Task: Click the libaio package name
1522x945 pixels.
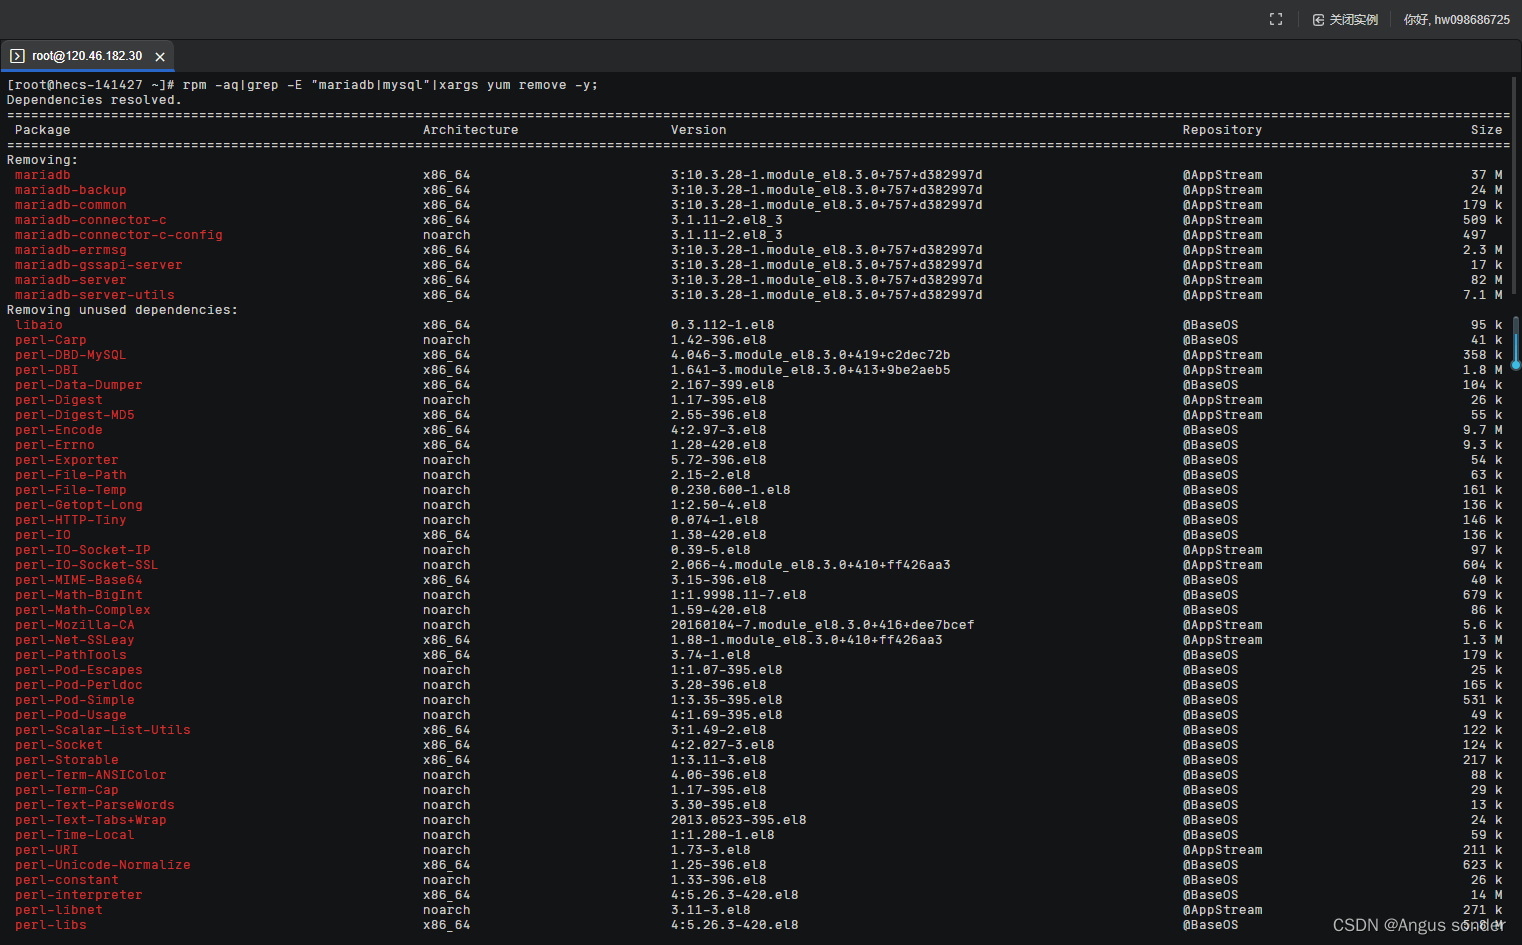Action: click(x=38, y=324)
